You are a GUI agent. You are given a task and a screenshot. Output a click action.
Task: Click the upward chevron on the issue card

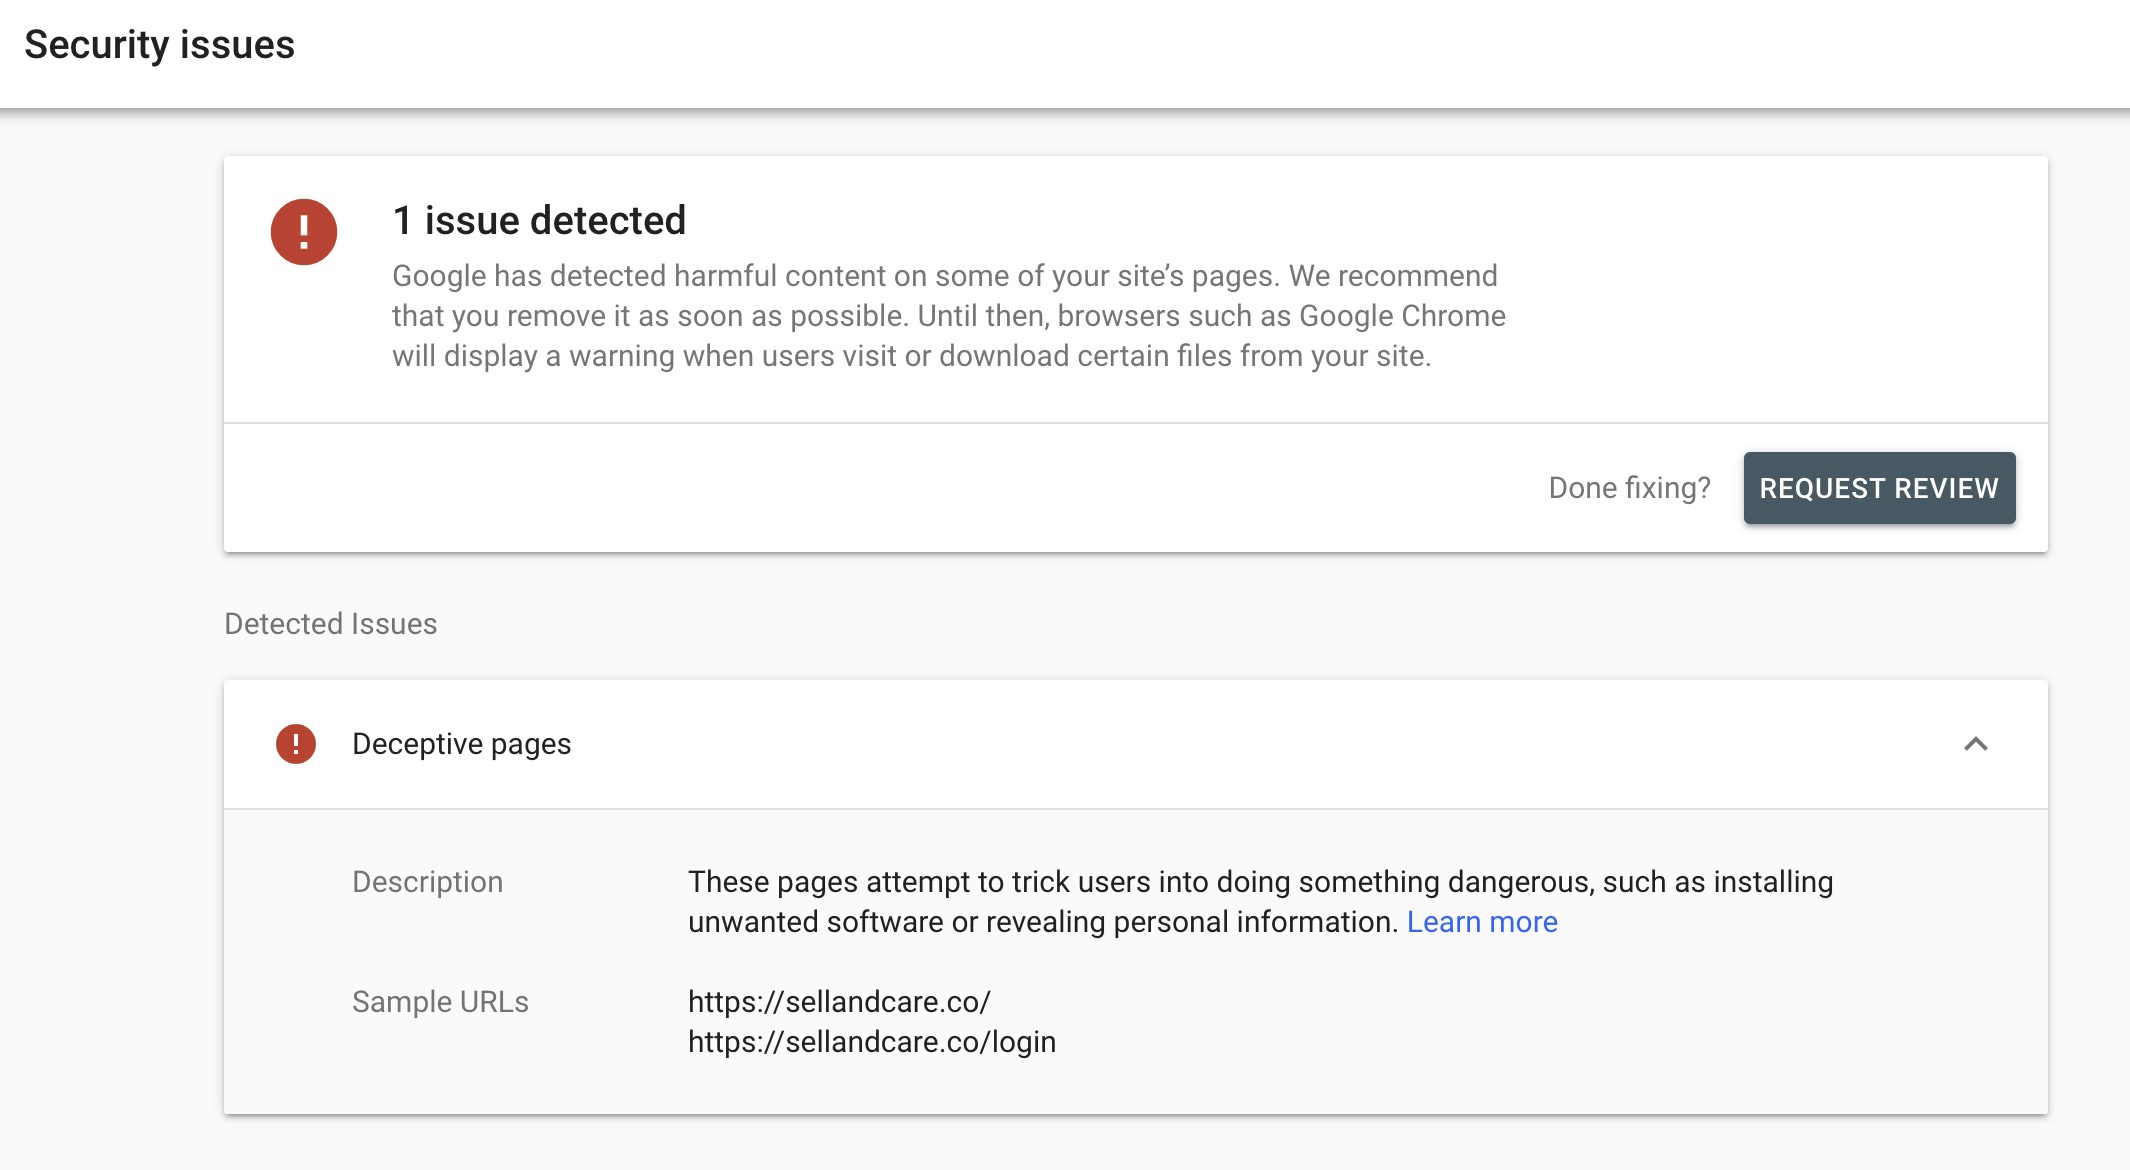point(1975,745)
